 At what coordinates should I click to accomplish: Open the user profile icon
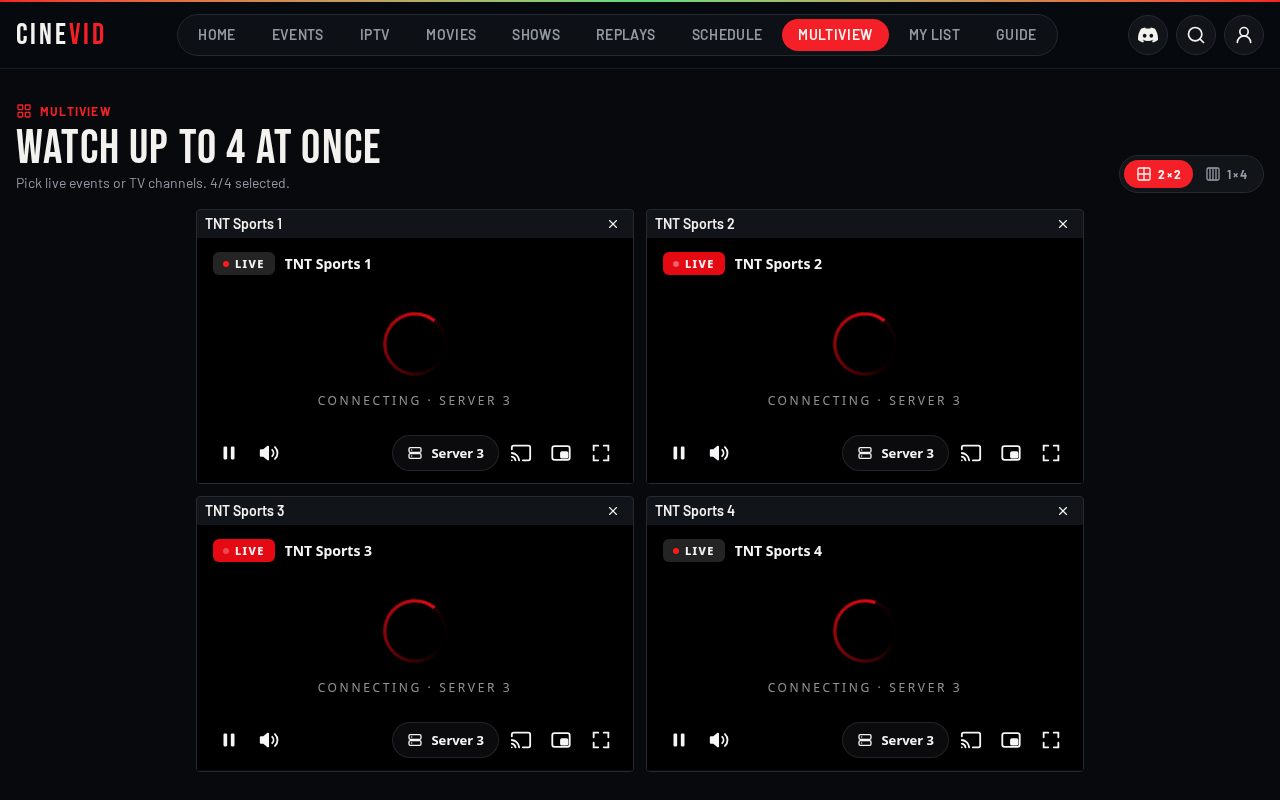(1244, 35)
